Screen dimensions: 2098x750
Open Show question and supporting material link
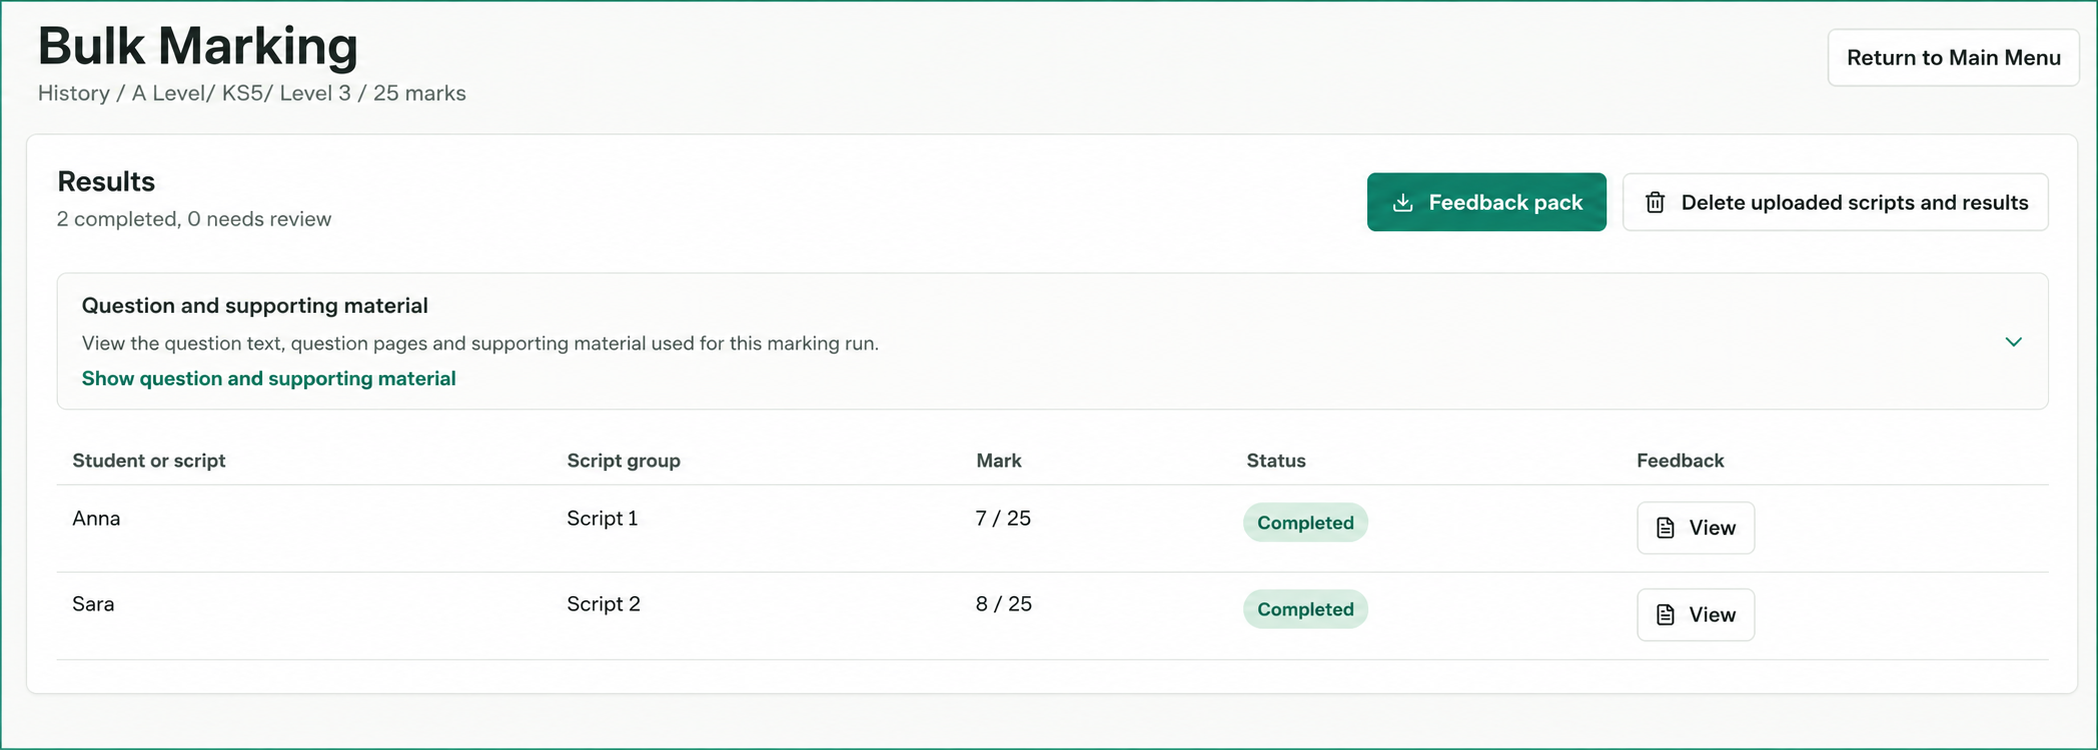(269, 378)
